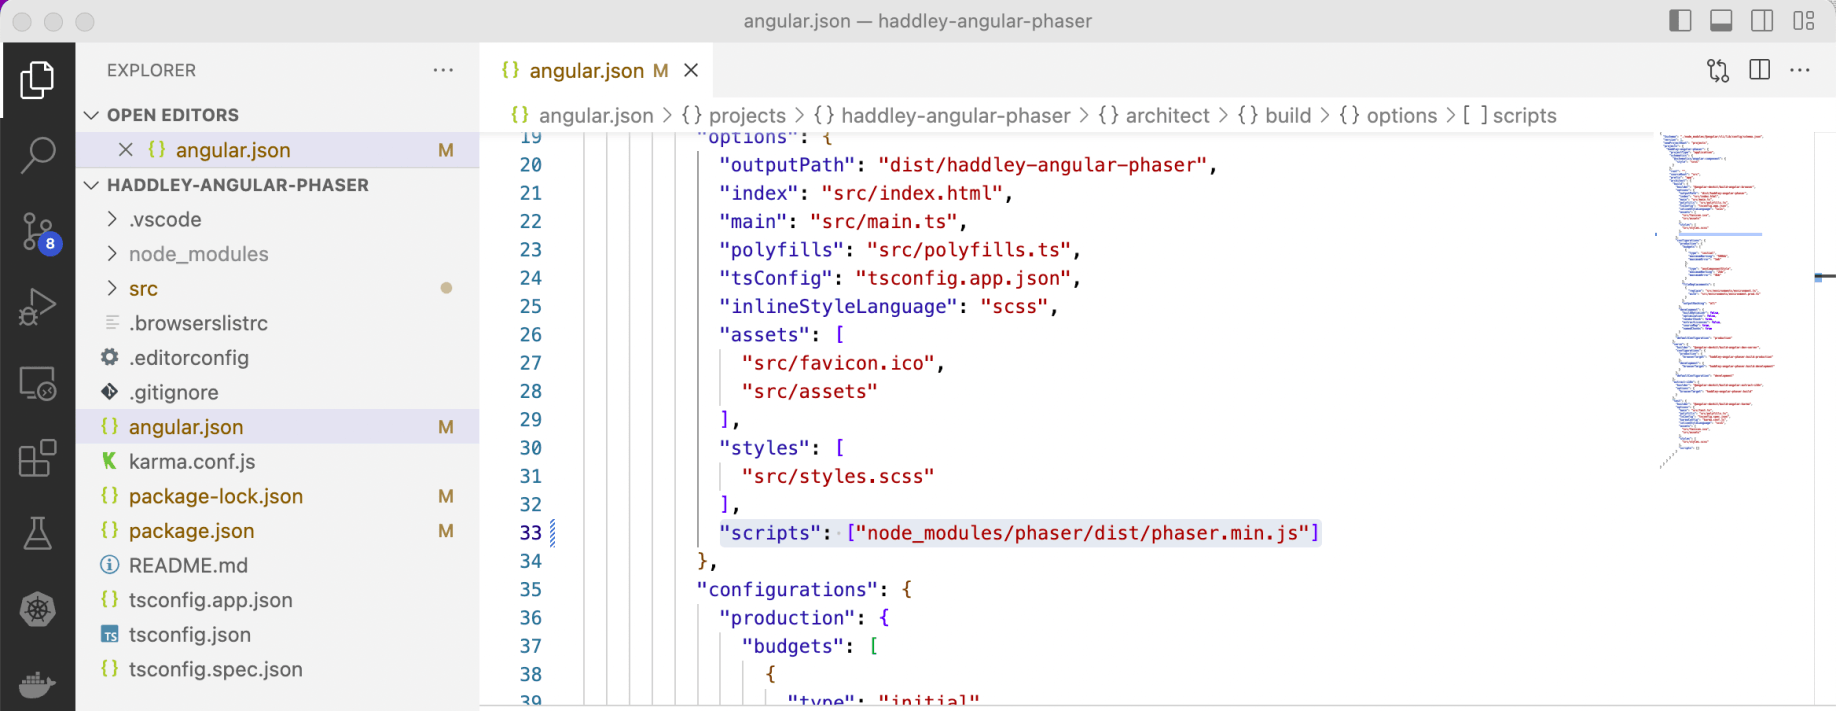Click the phaser.min.js path string
Image resolution: width=1836 pixels, height=711 pixels.
point(1082,533)
